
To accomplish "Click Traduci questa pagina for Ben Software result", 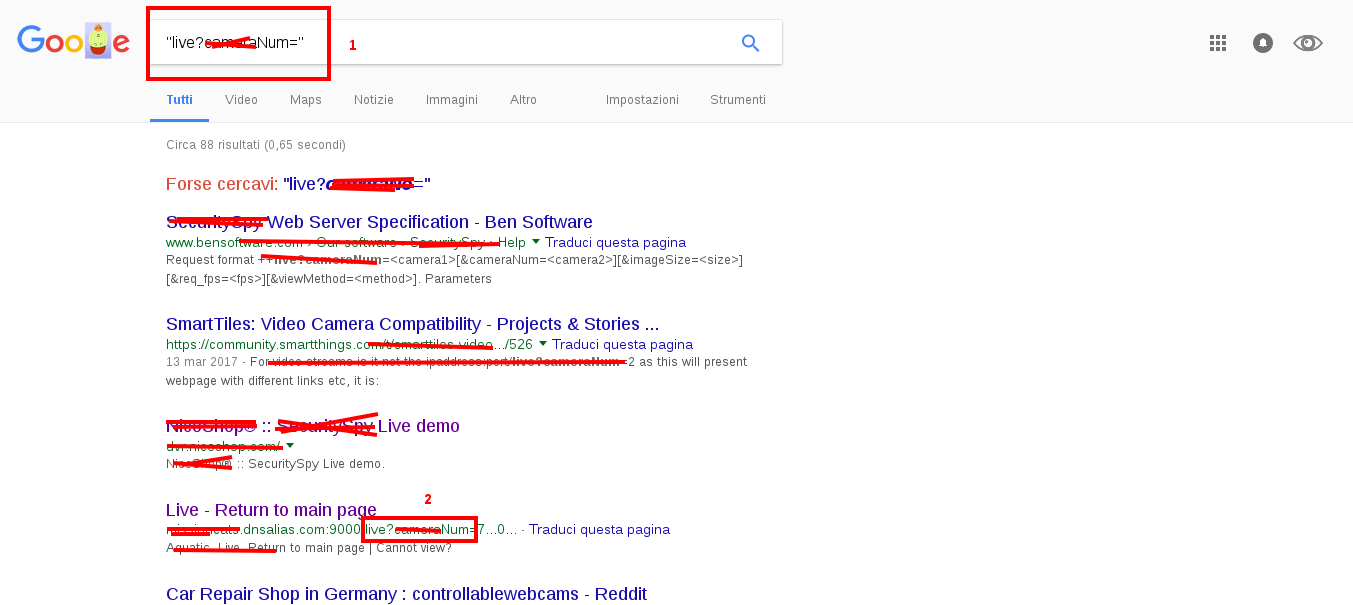I will tap(616, 243).
